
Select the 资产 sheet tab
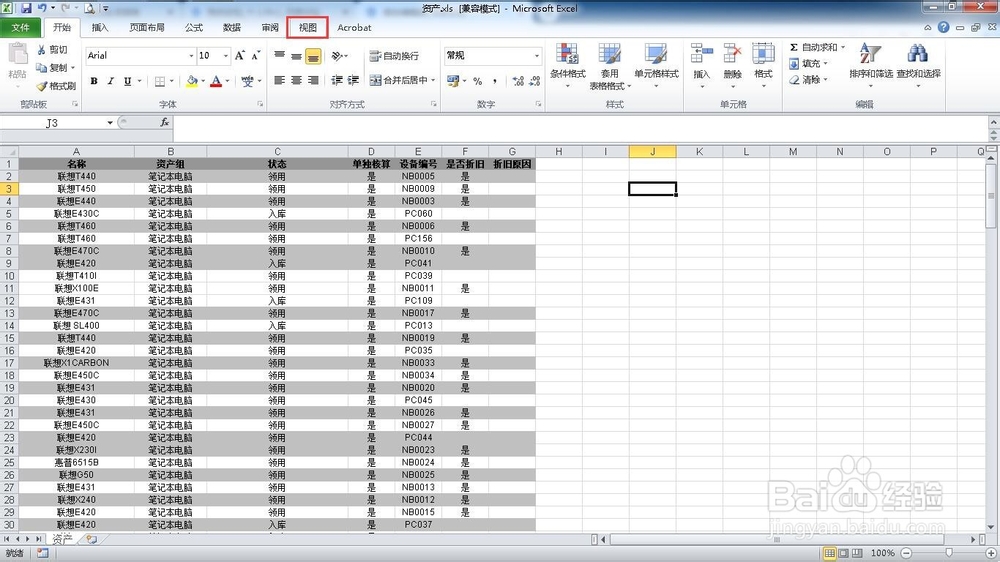point(62,539)
